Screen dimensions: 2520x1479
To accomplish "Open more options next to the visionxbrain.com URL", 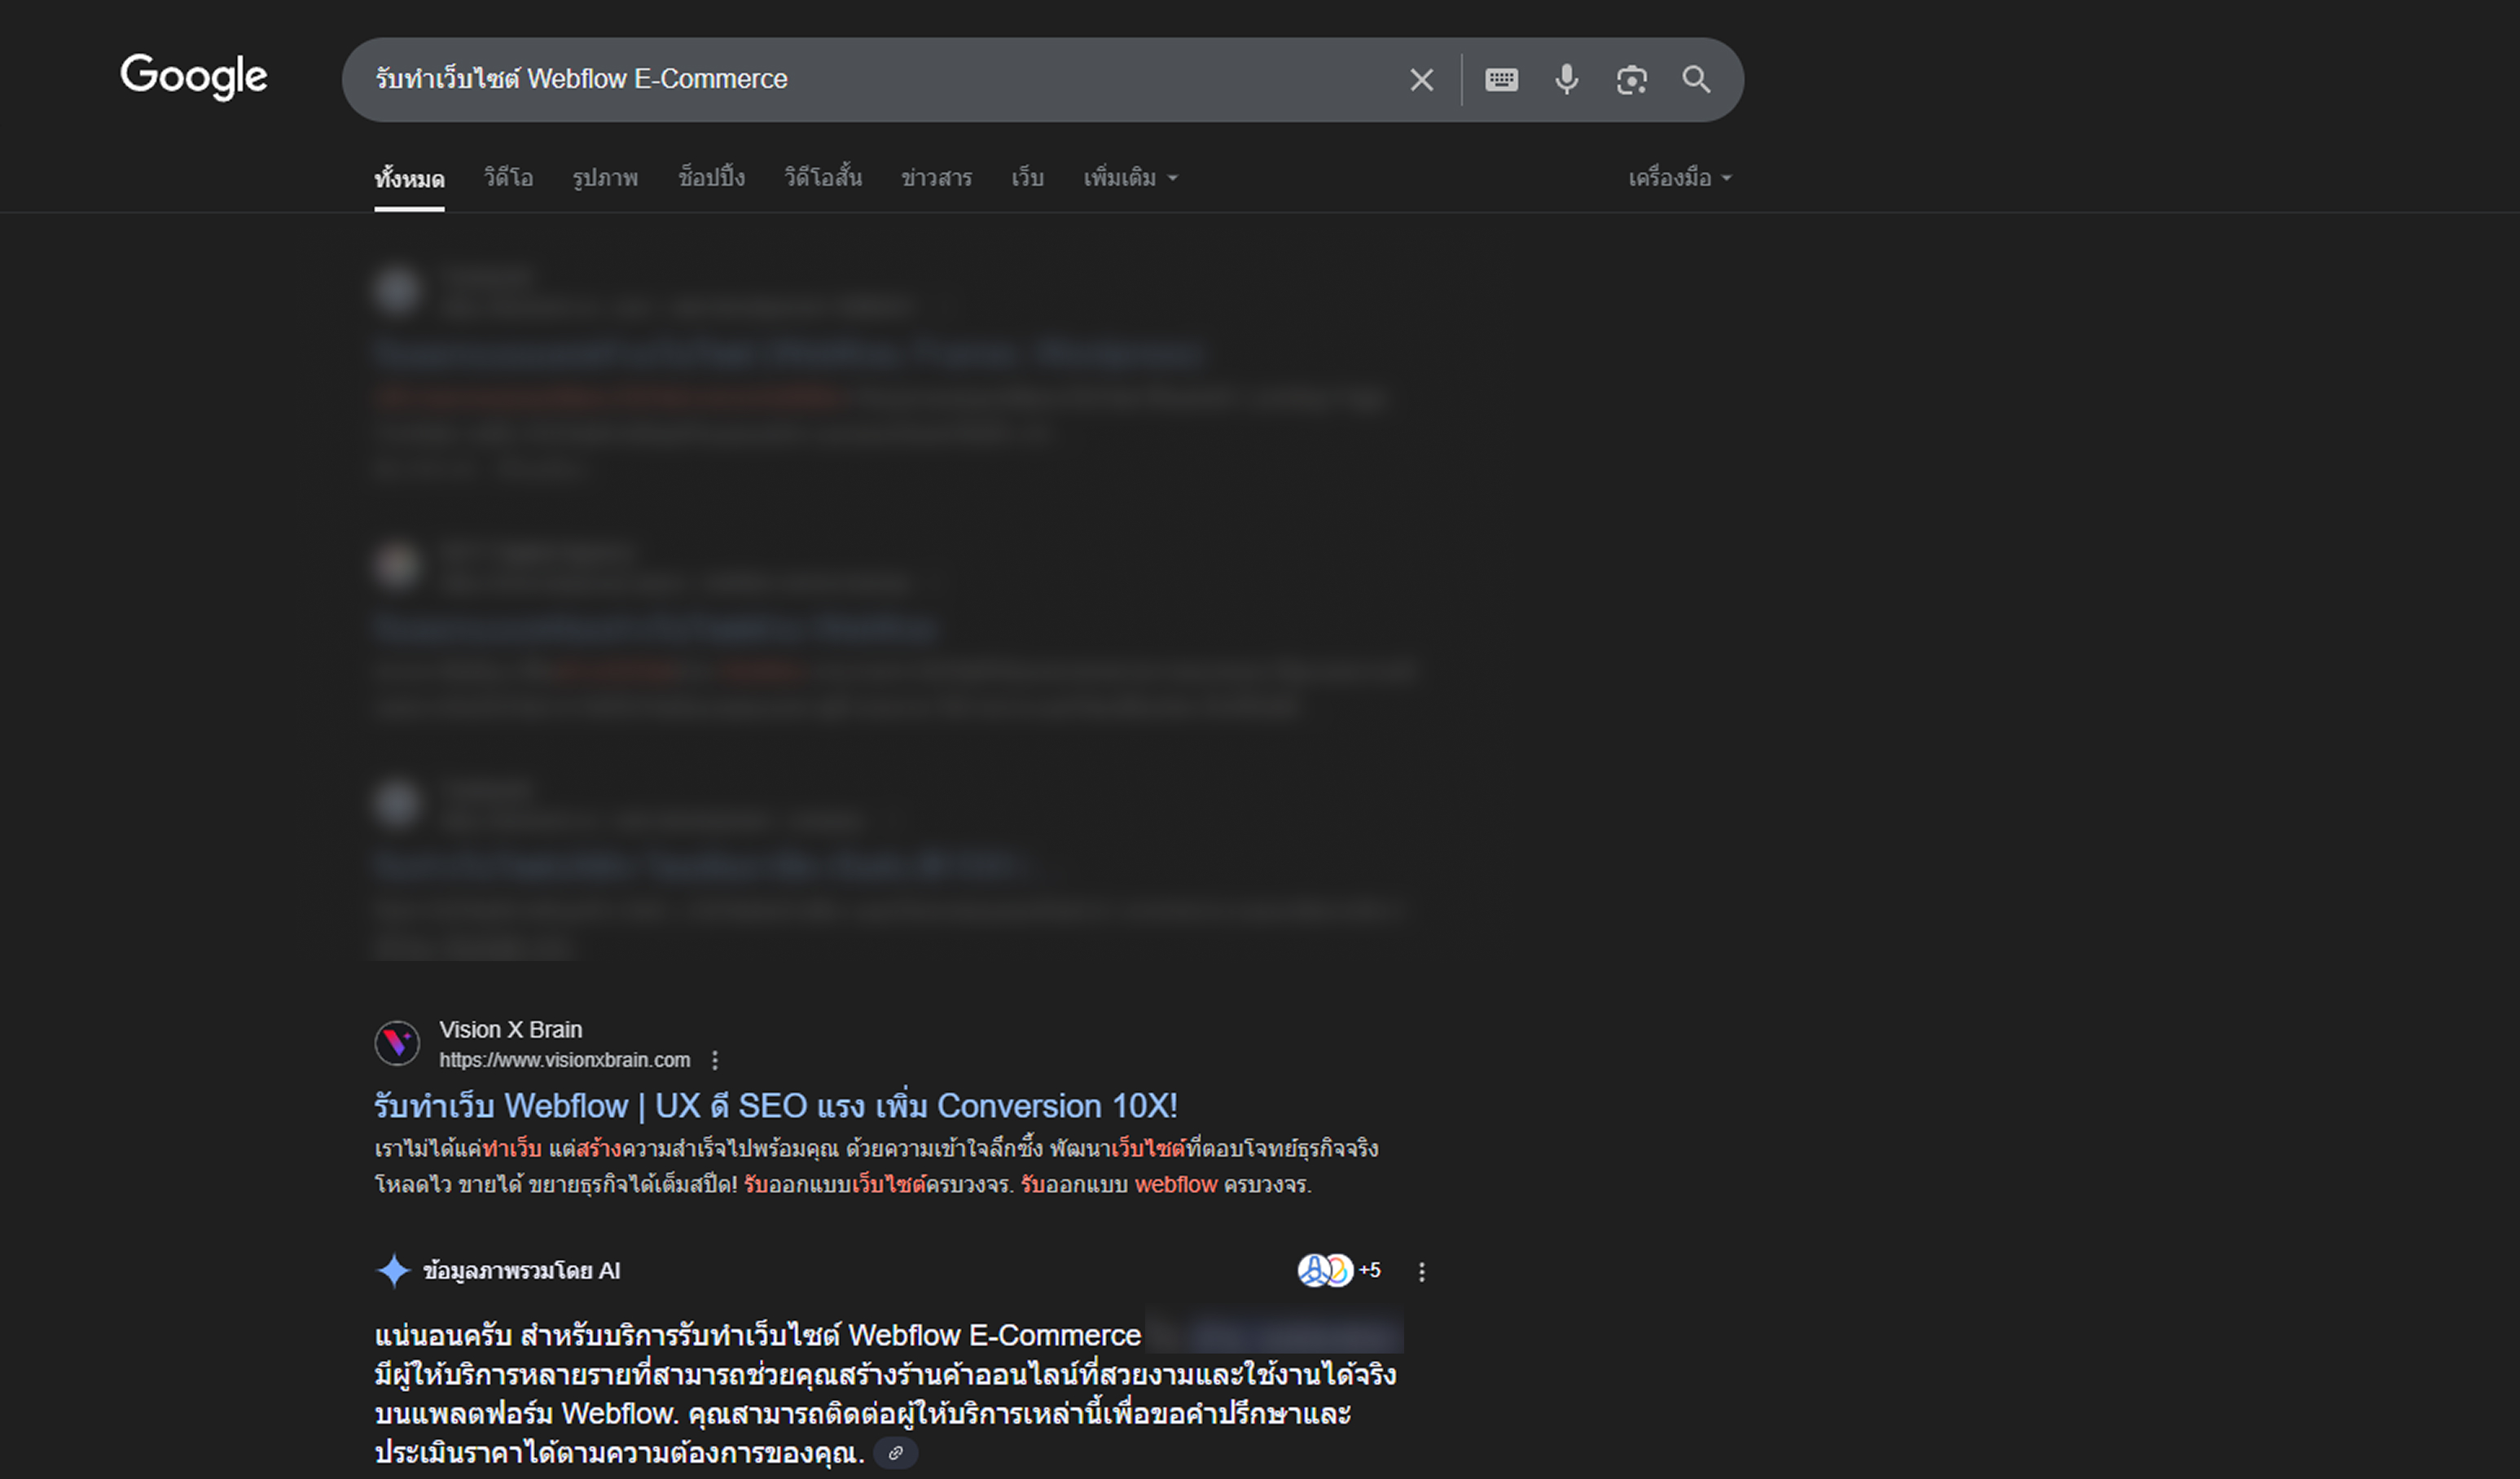I will coord(714,1060).
